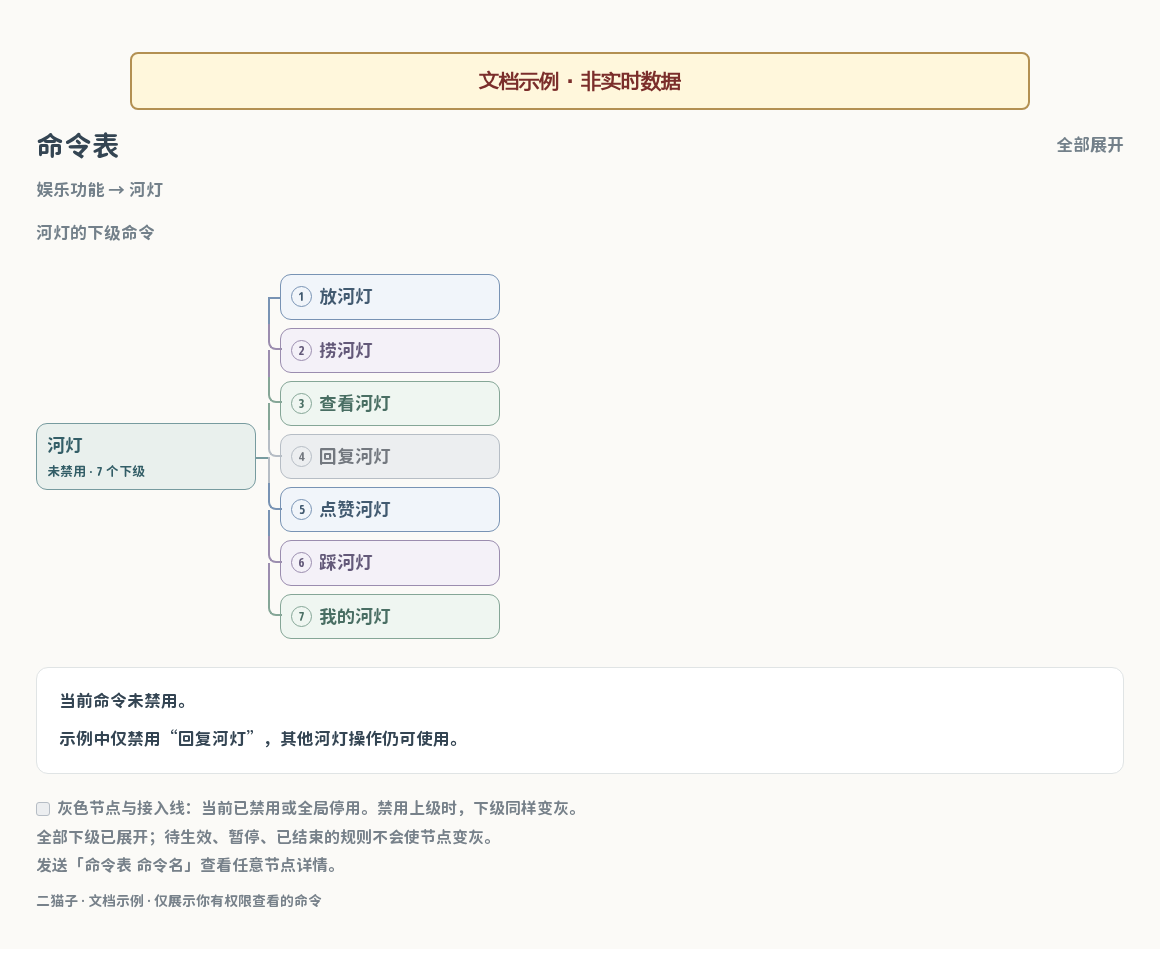Select the 查看河灯 node
The image size is (1160, 970).
[390, 403]
